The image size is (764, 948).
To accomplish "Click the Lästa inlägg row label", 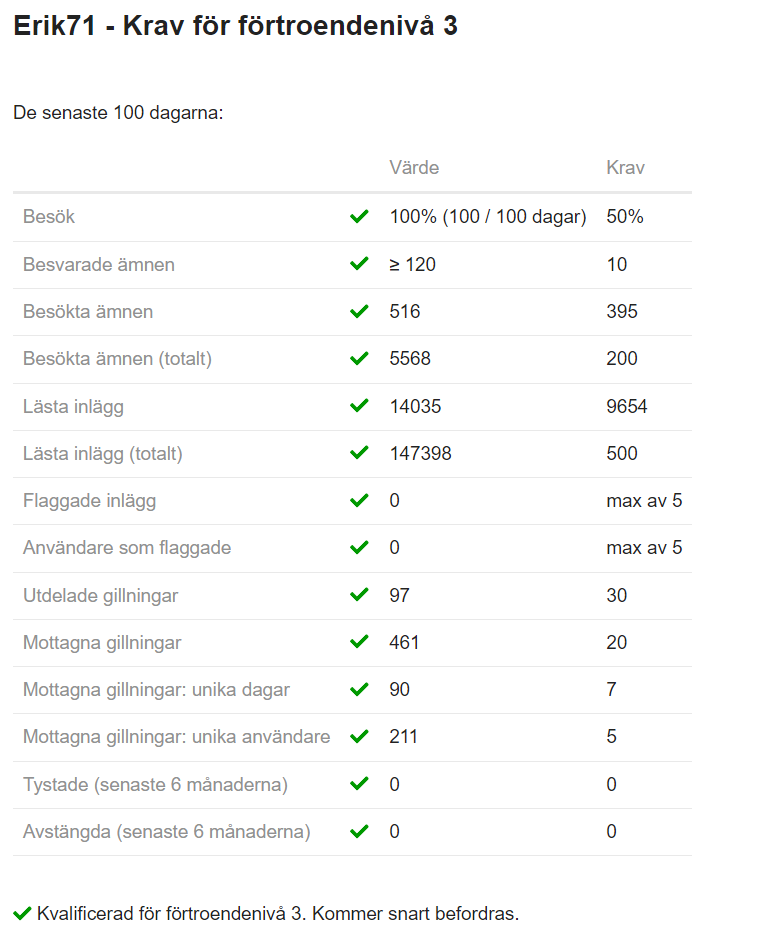I will 73,406.
